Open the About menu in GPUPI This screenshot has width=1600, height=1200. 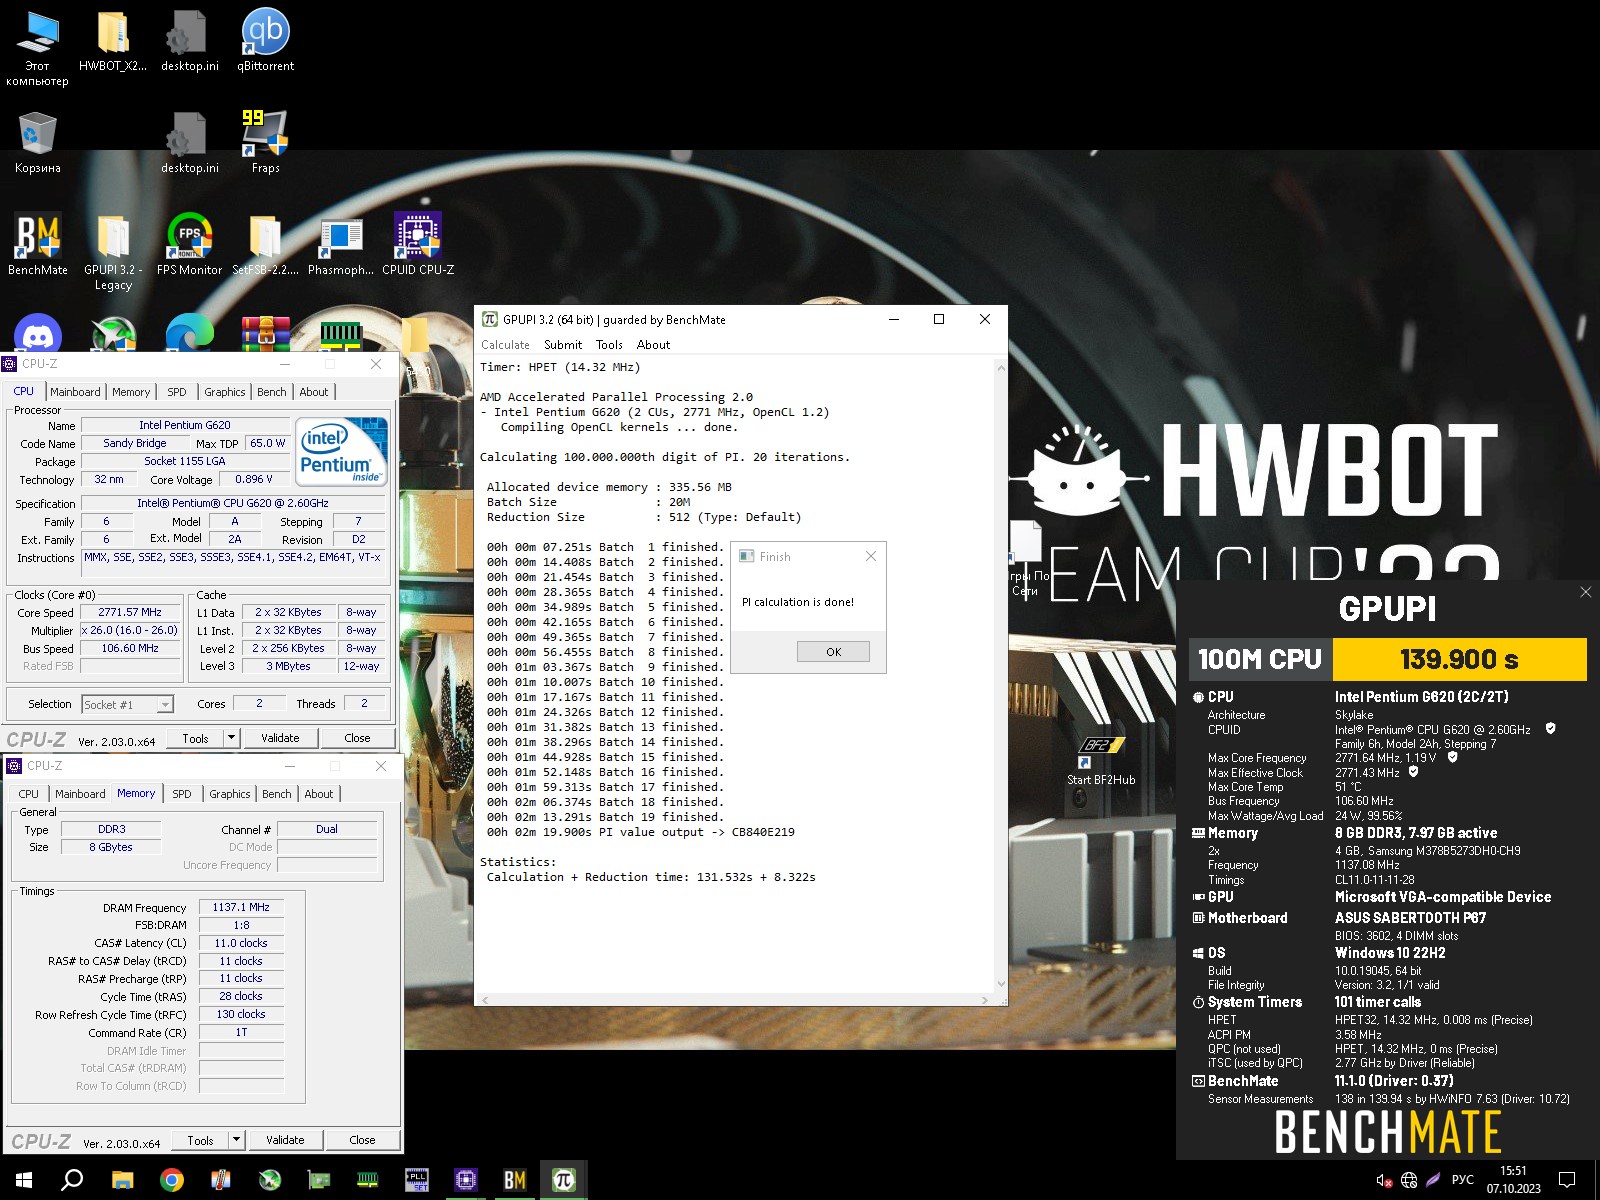[x=653, y=345]
